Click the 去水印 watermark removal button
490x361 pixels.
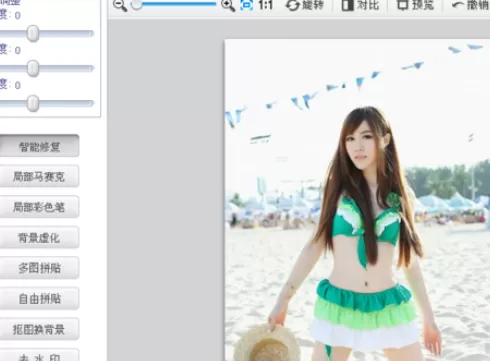click(x=39, y=355)
